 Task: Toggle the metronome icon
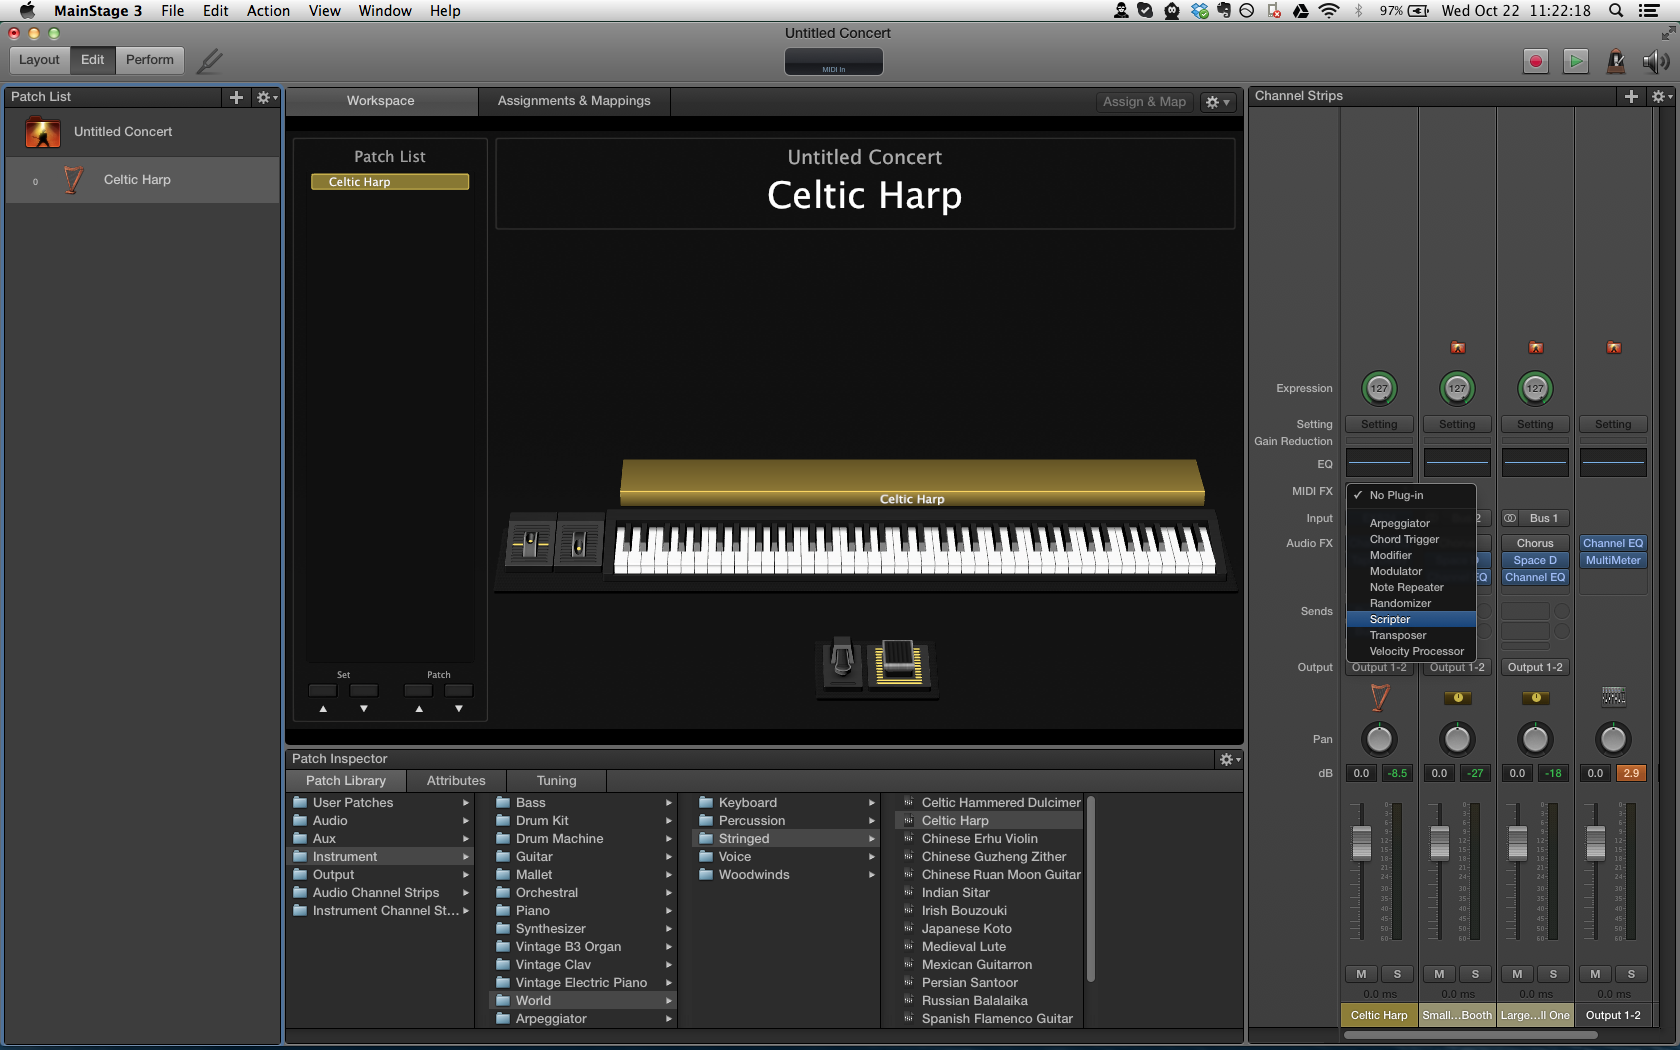click(1615, 61)
